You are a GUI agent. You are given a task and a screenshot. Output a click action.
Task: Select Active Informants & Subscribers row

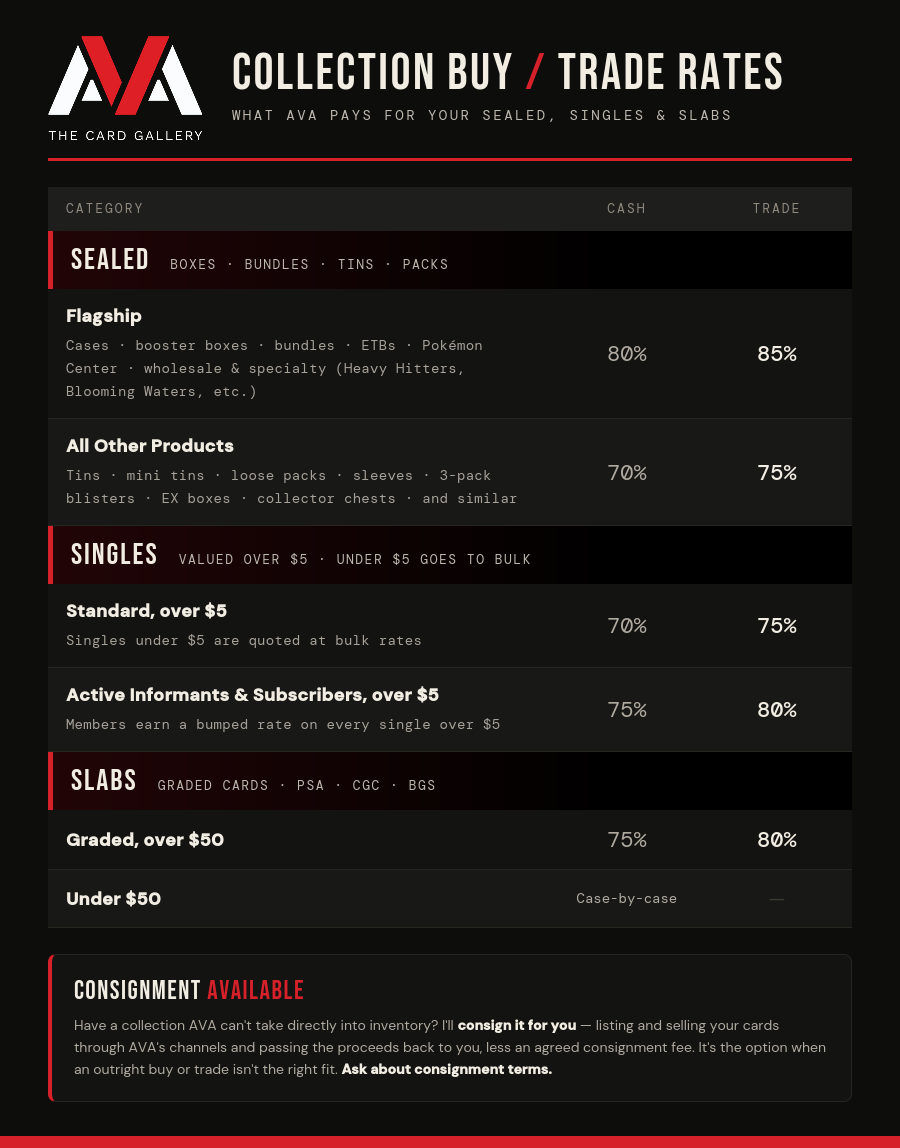[x=450, y=709]
